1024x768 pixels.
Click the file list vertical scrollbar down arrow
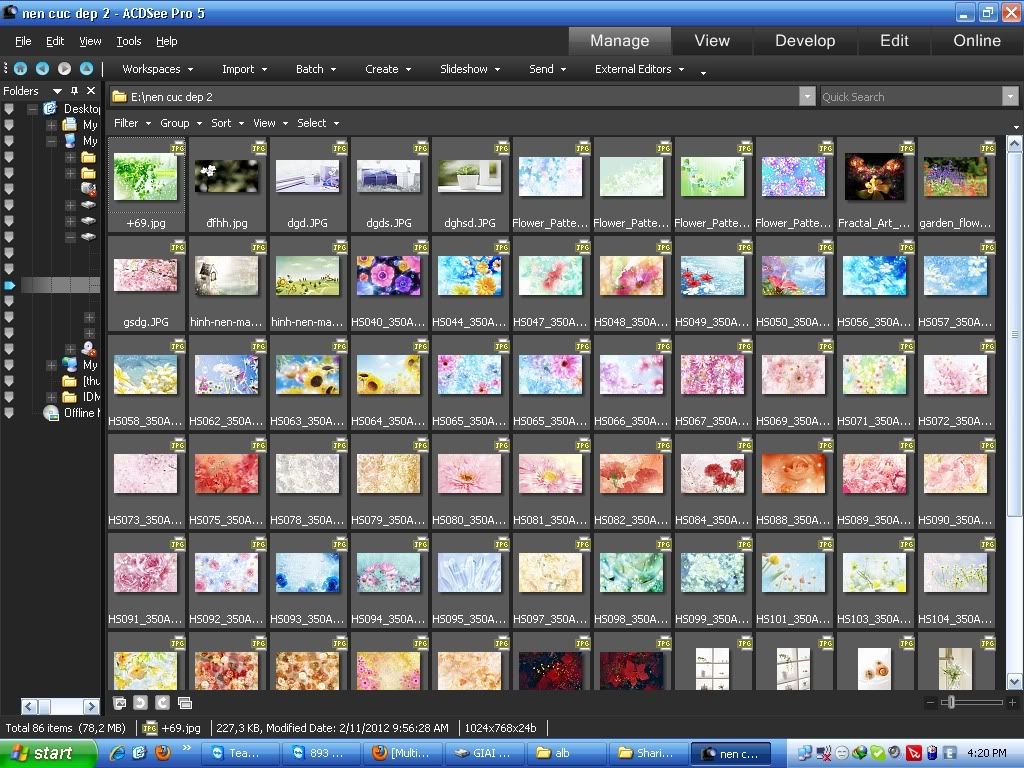[x=1014, y=681]
